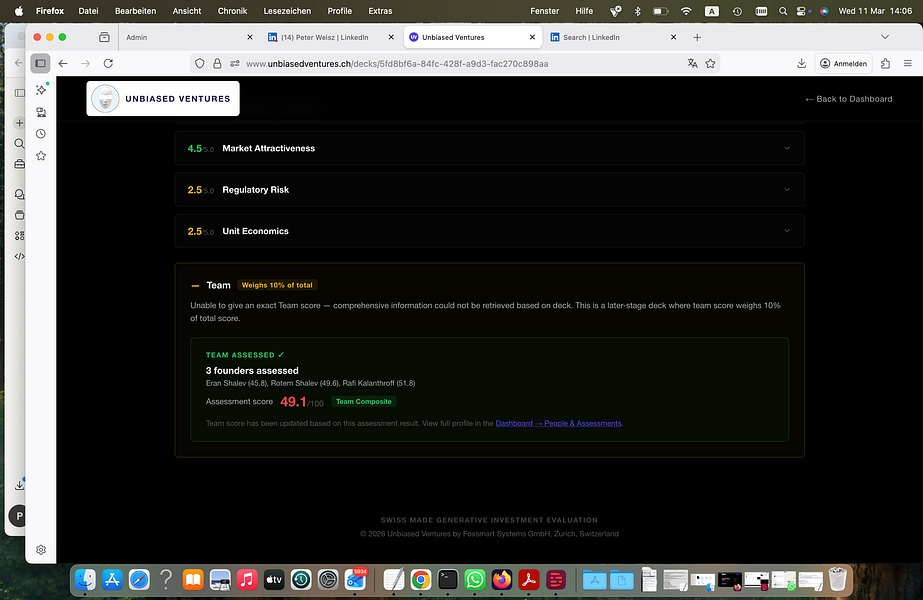
Task: Open sidebar settings gear icon
Action: [41, 549]
